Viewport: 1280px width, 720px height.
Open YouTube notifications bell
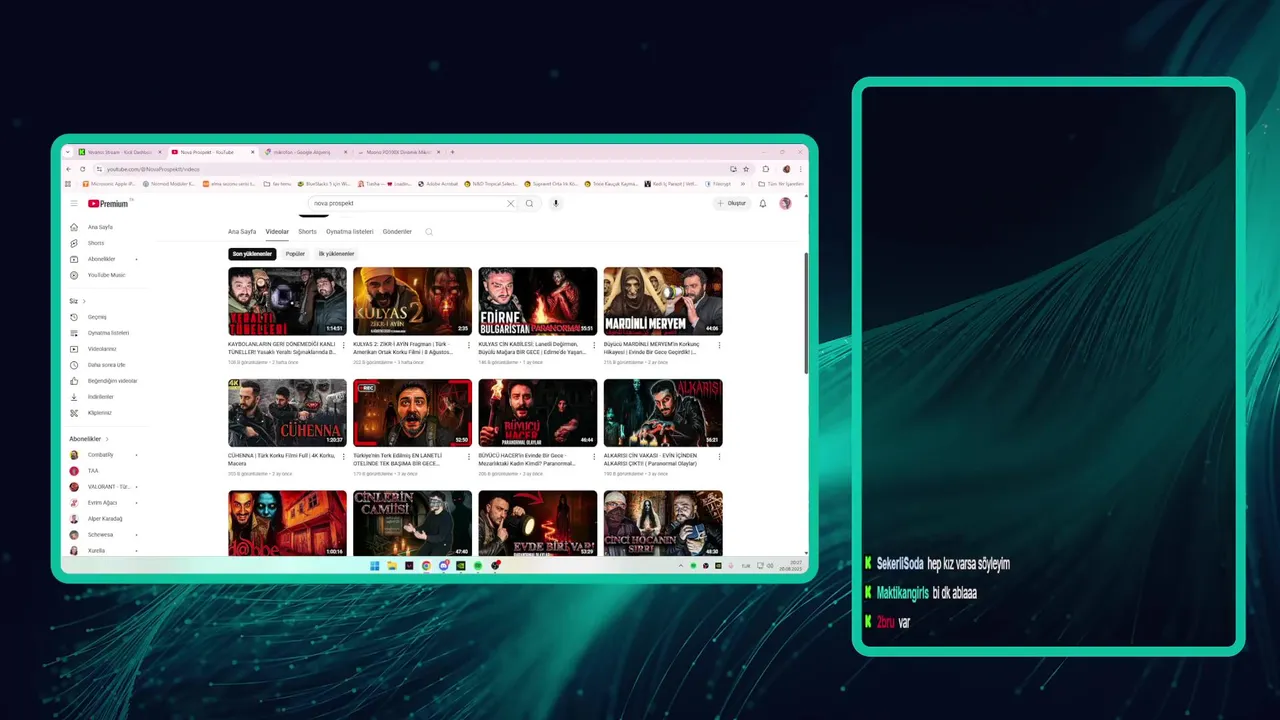click(x=762, y=203)
